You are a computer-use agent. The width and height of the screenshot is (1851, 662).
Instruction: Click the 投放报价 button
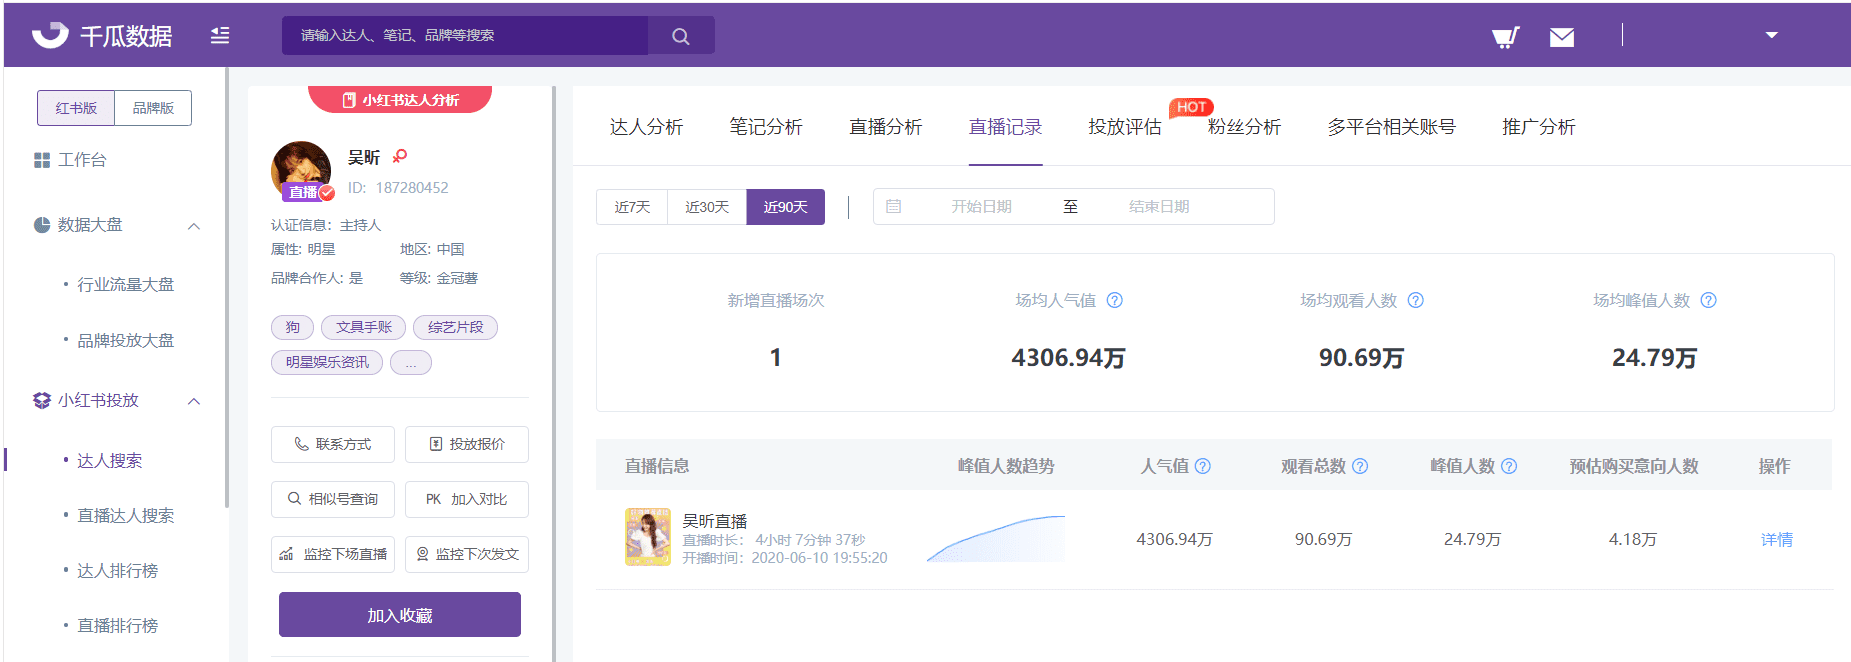[467, 444]
